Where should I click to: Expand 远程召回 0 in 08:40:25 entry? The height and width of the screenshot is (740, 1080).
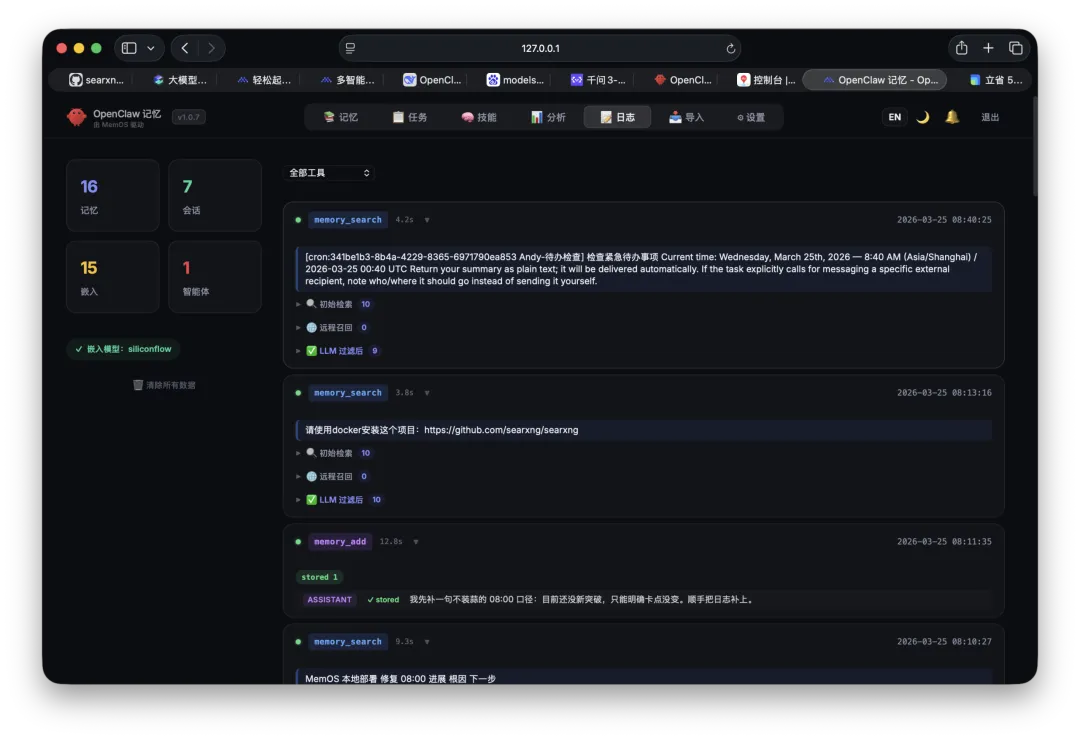click(333, 327)
